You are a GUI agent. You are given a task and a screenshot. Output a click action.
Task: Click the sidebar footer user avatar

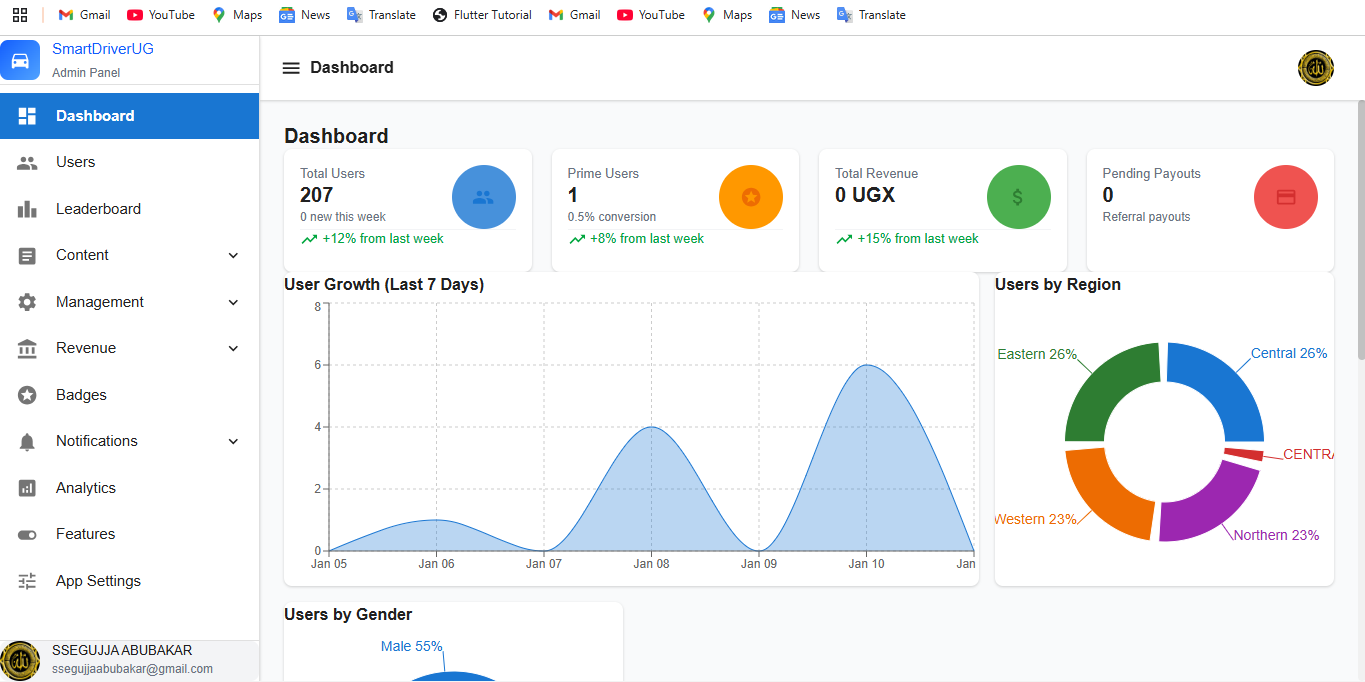pos(20,661)
